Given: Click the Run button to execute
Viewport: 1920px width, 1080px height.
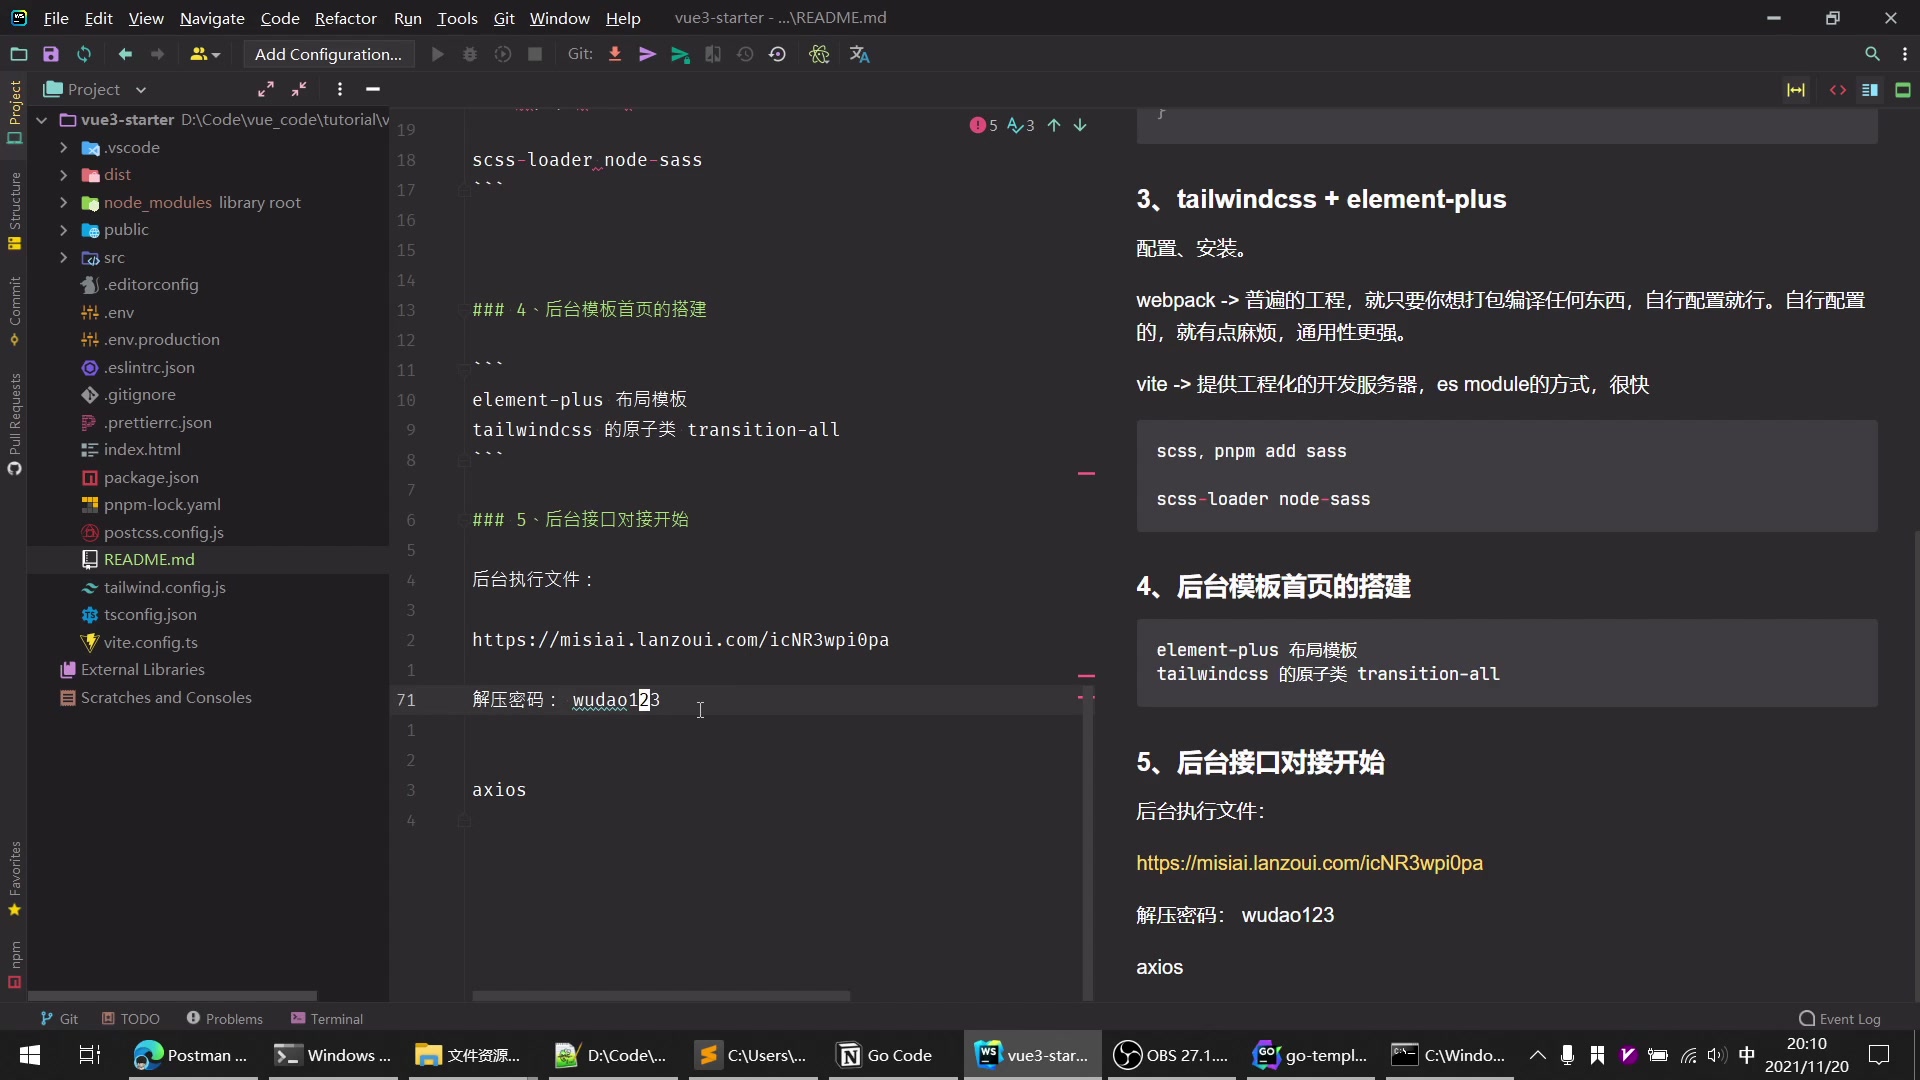Looking at the screenshot, I should click(x=438, y=54).
